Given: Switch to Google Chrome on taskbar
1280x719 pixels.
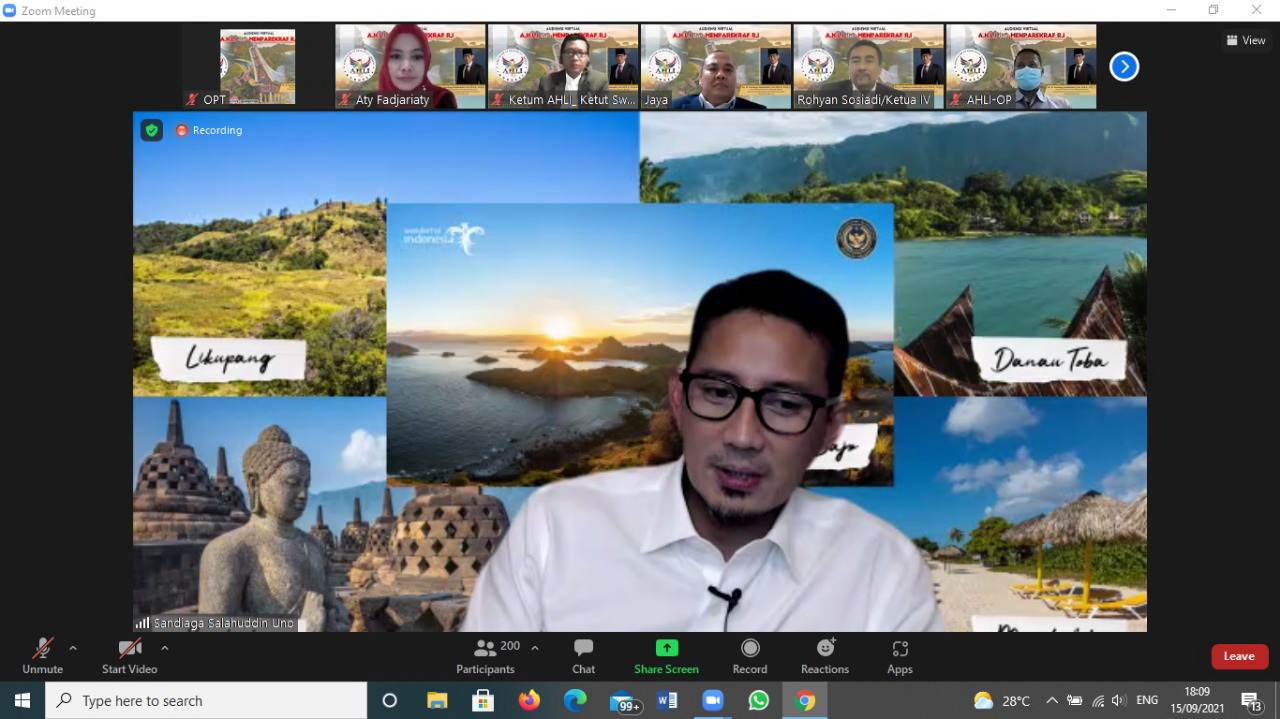Looking at the screenshot, I should tap(805, 701).
